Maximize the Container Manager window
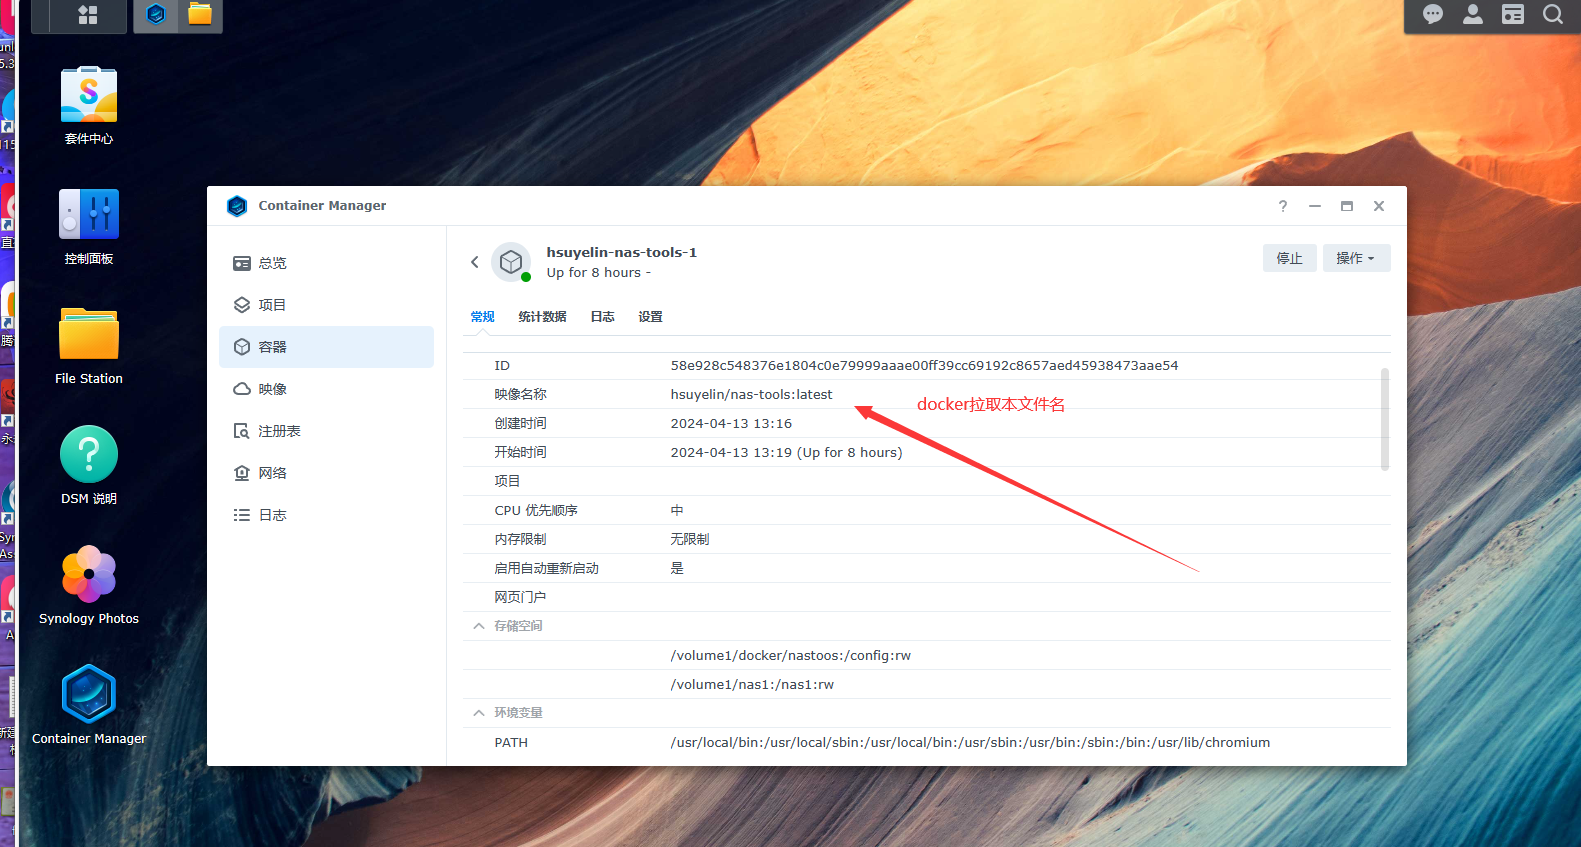Viewport: 1581px width, 847px height. click(1347, 206)
